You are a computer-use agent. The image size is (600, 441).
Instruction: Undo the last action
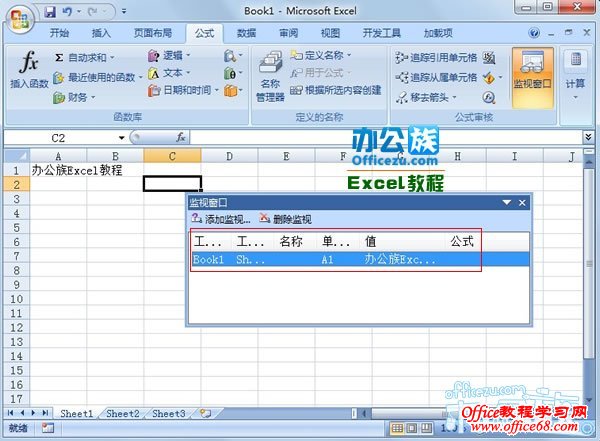(67, 12)
